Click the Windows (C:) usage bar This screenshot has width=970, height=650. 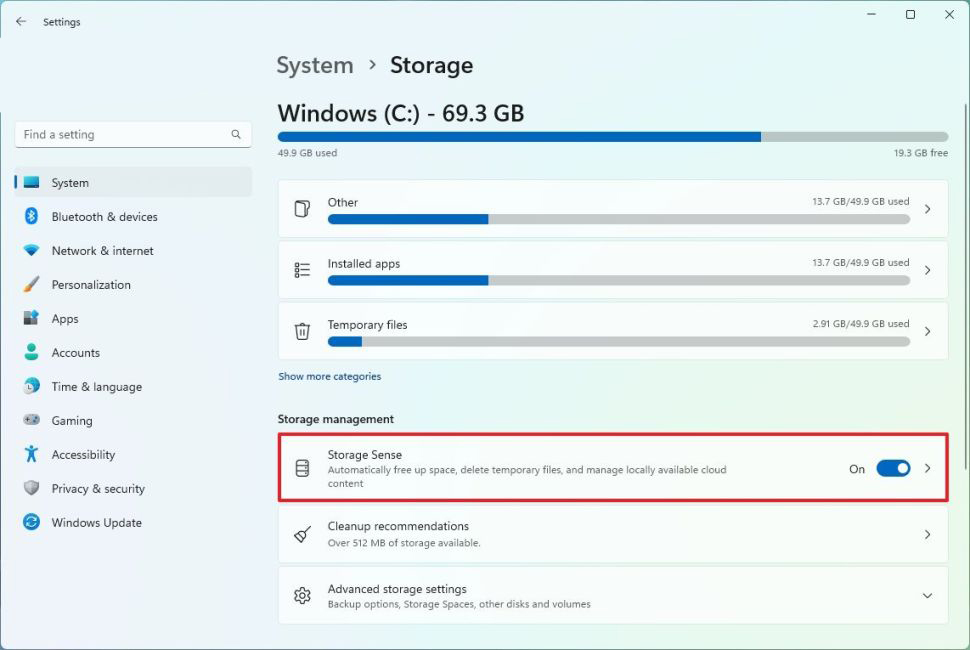[612, 136]
